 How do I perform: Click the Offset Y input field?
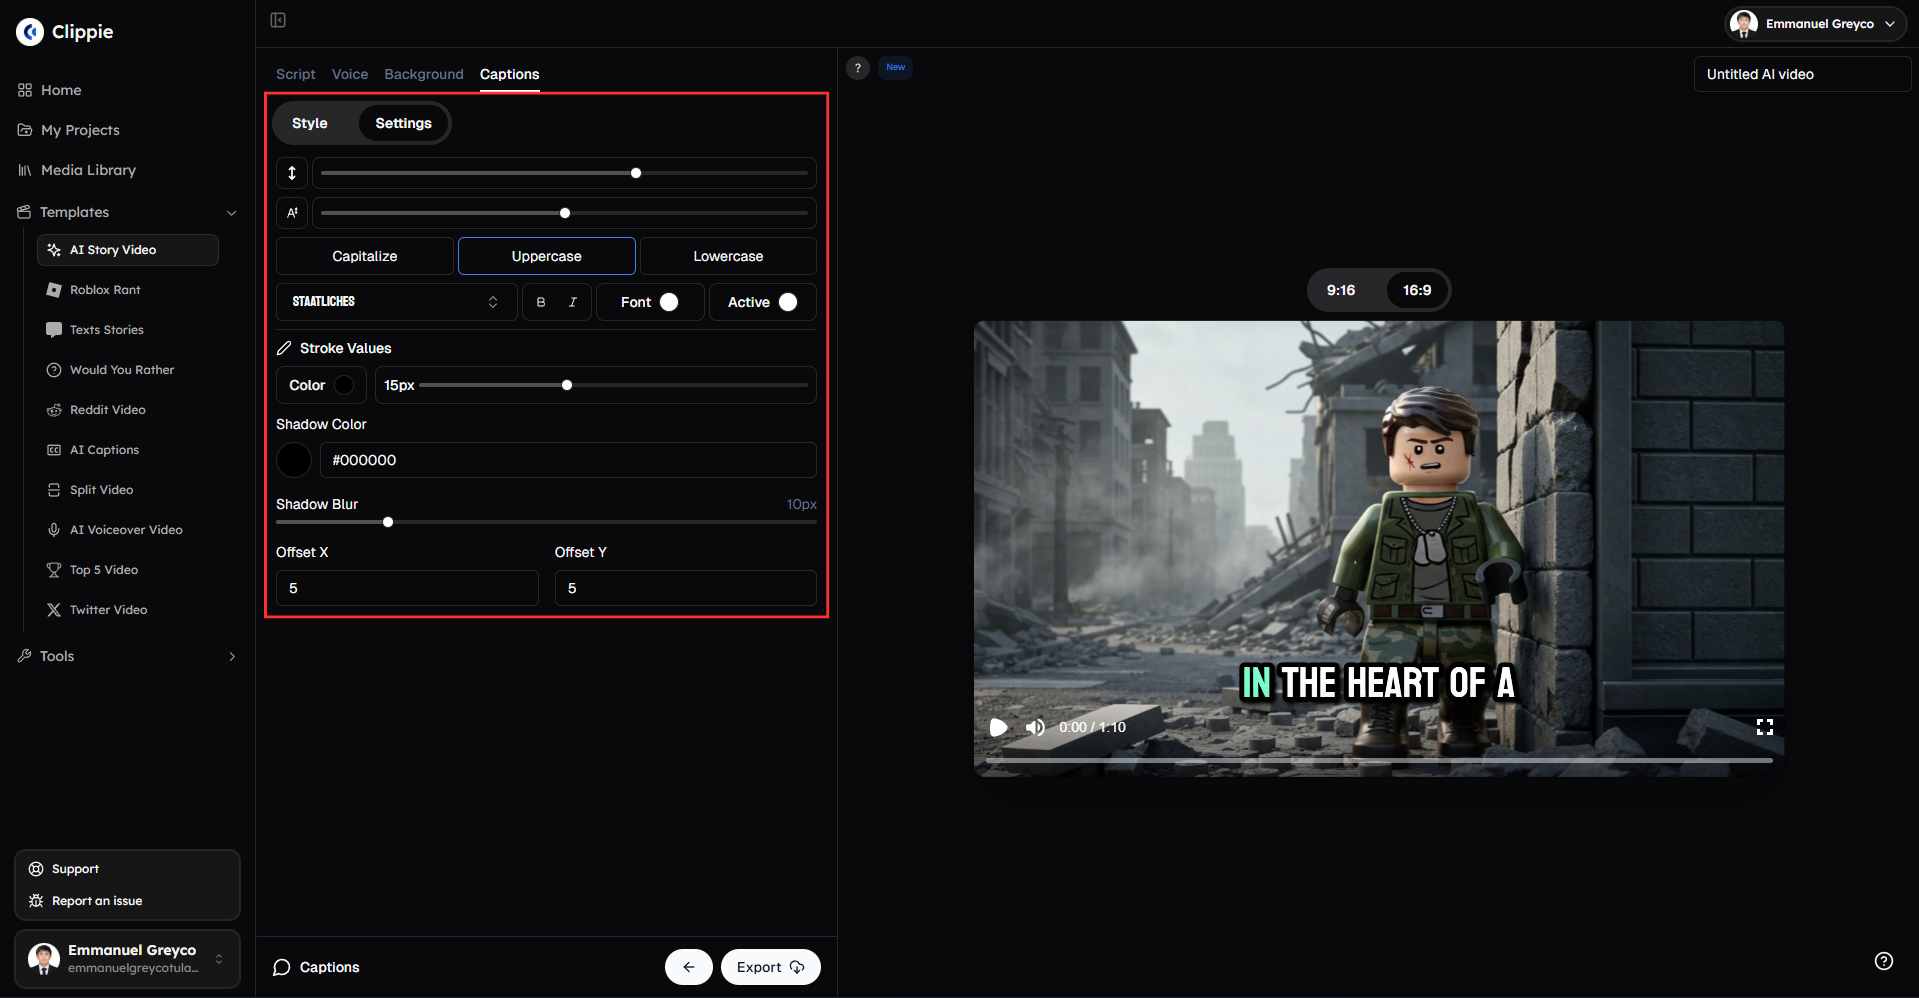tap(686, 588)
